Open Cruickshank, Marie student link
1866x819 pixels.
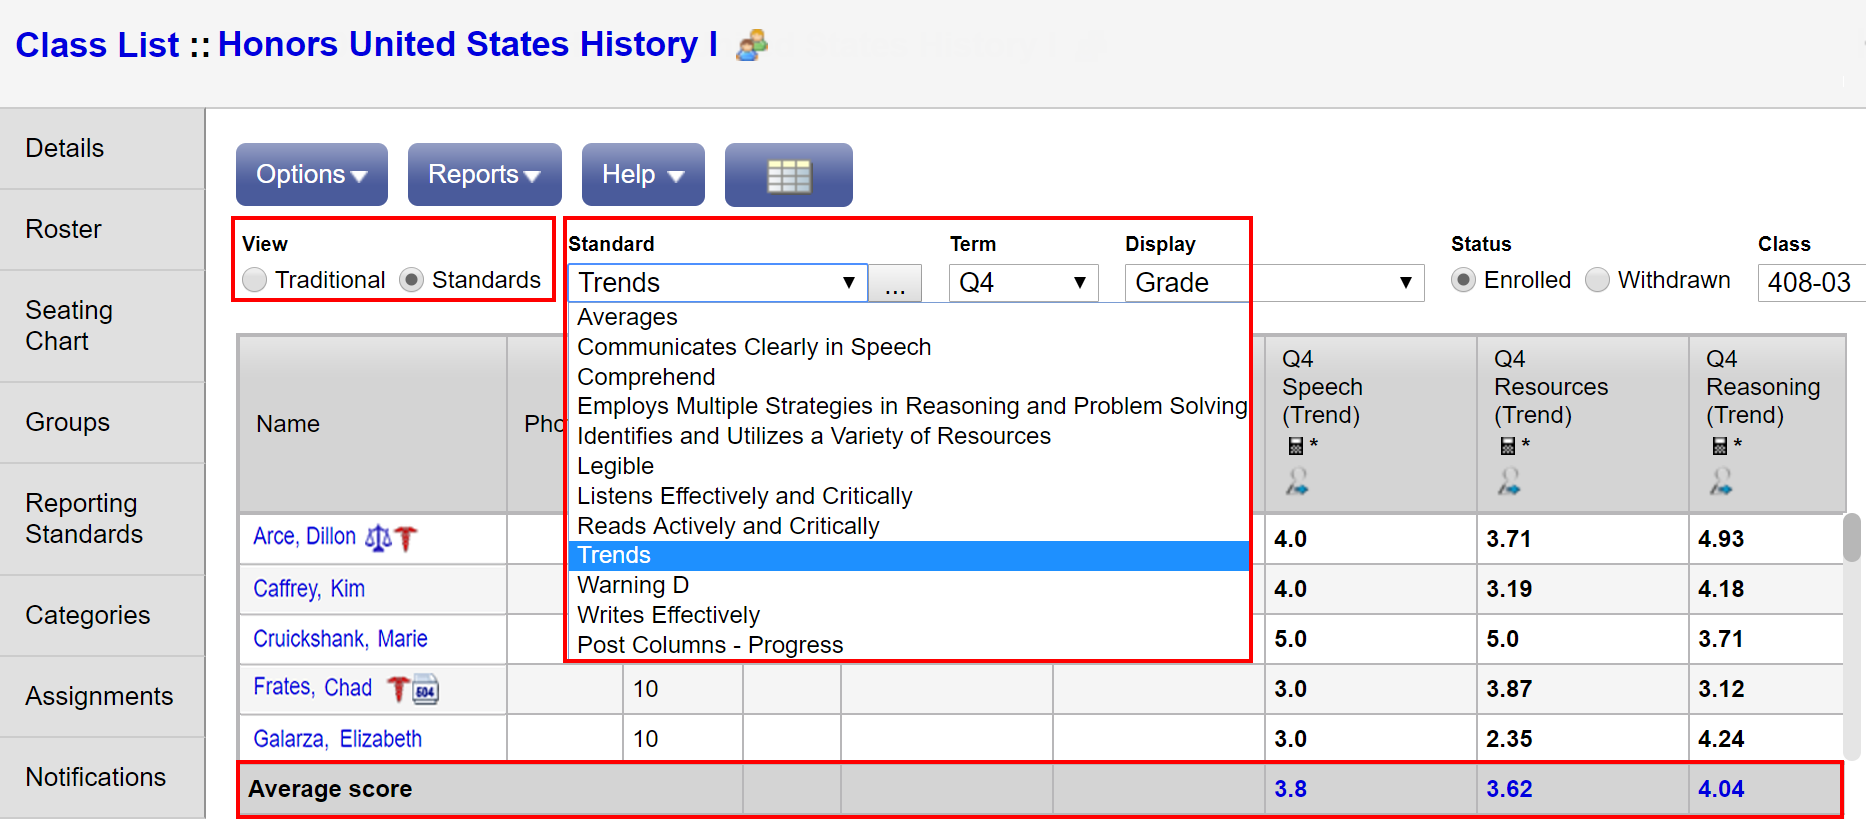click(340, 639)
